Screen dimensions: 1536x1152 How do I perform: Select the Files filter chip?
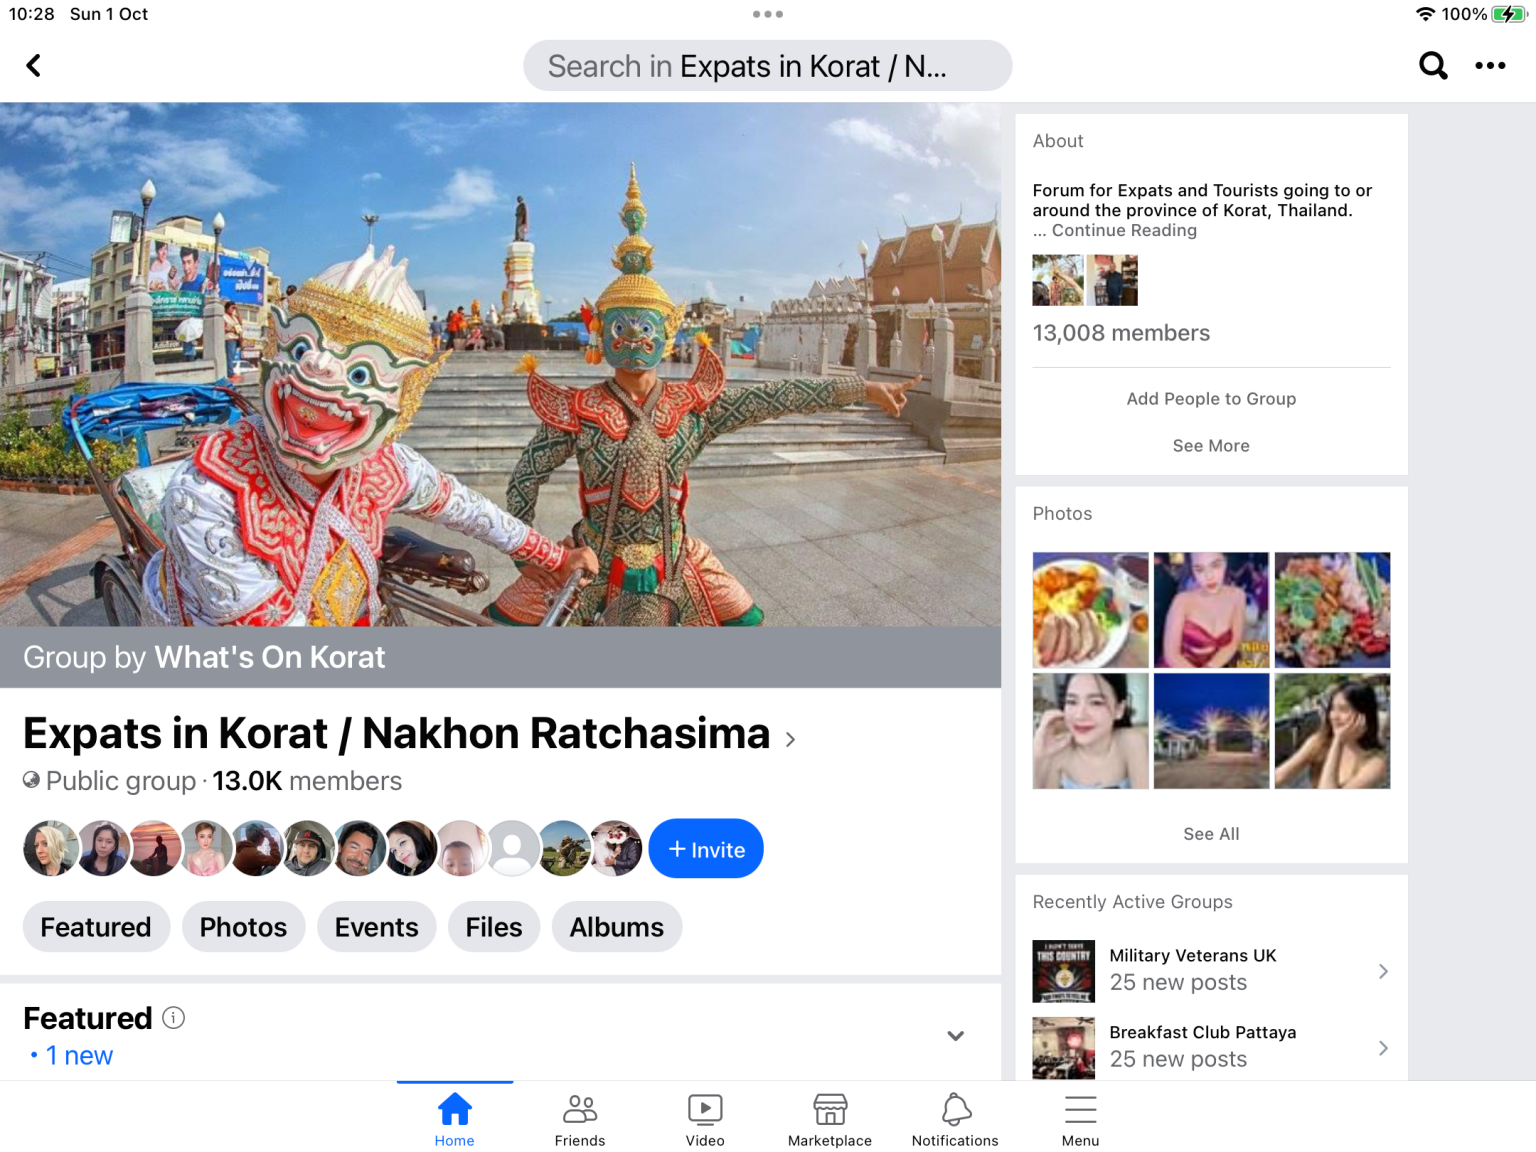tap(494, 927)
